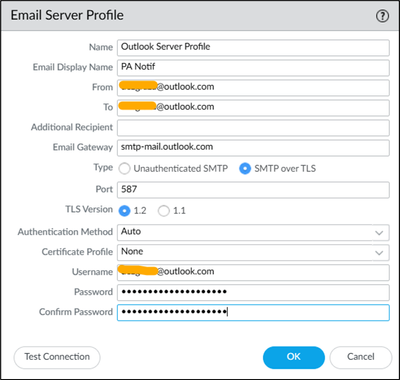The width and height of the screenshot is (400, 380).
Task: Confirm with the OK button
Action: [x=294, y=357]
